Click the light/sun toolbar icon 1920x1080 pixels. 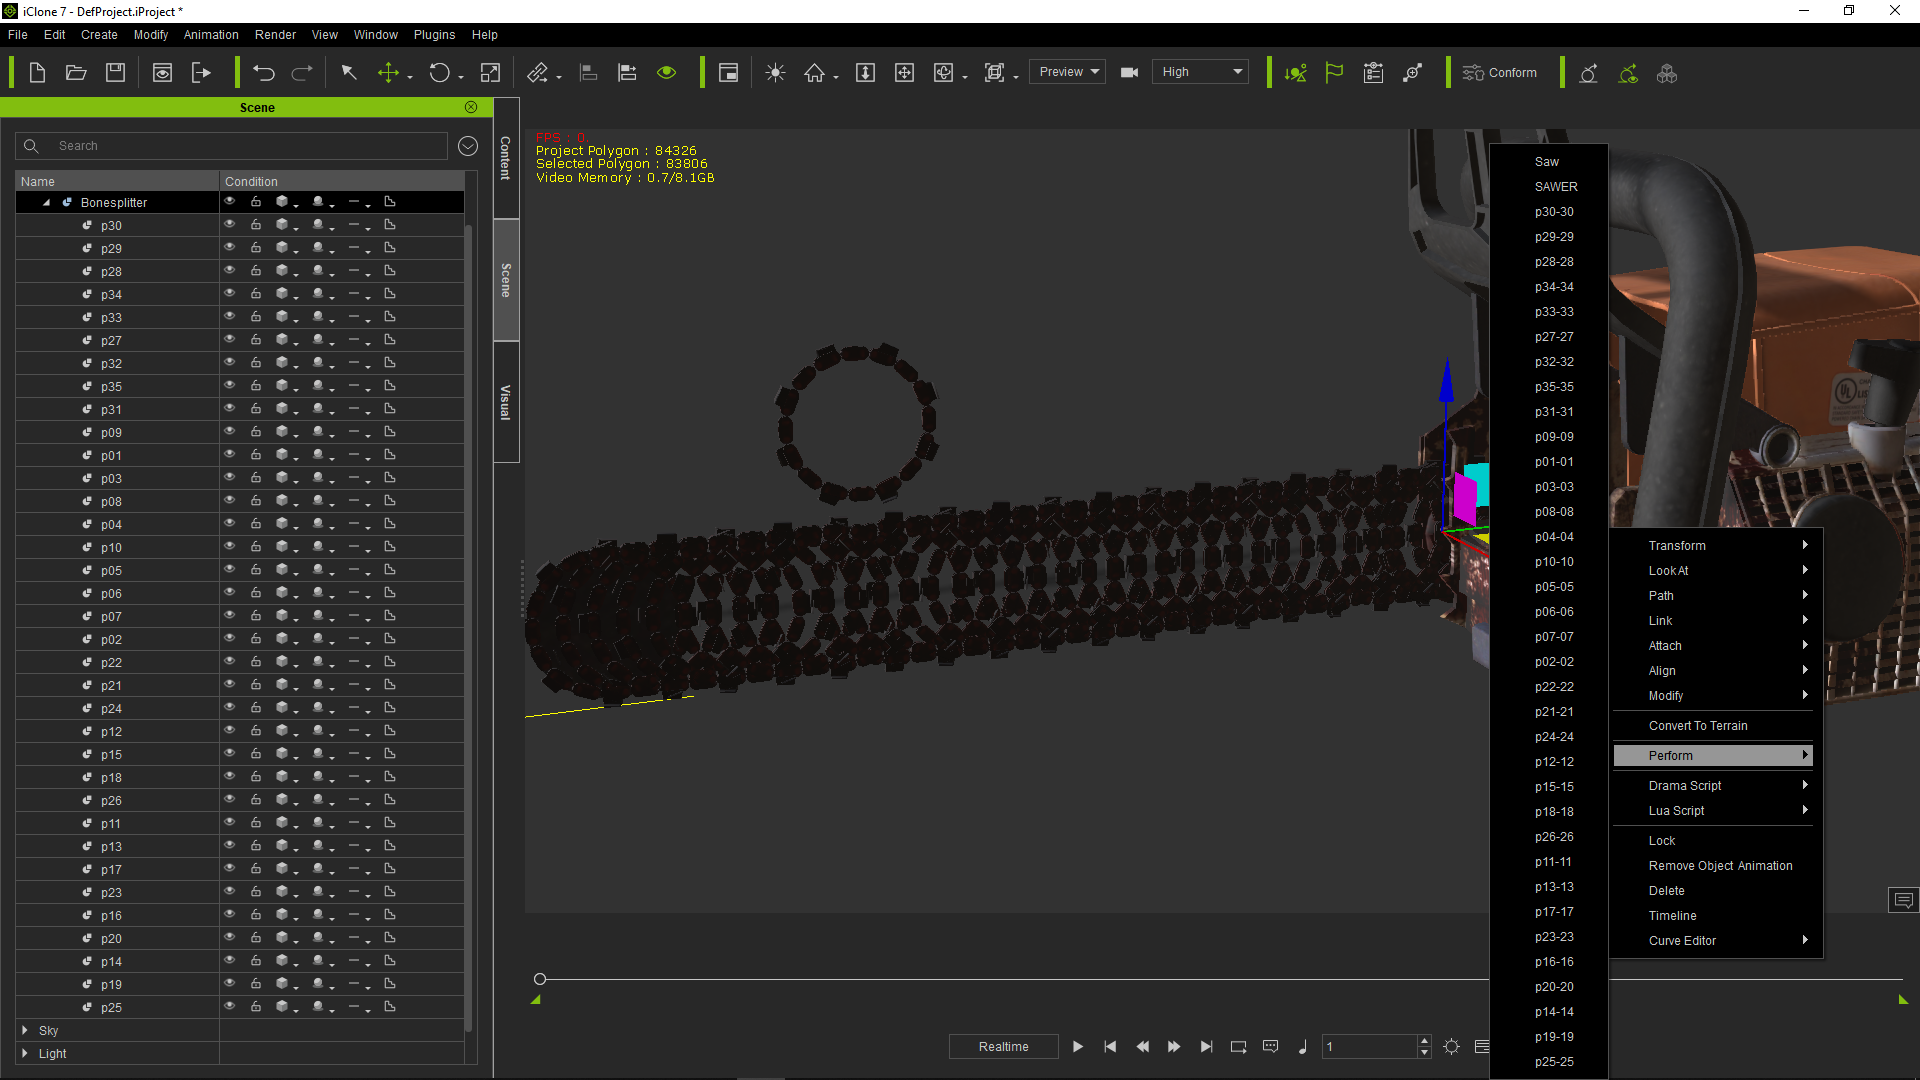point(775,73)
